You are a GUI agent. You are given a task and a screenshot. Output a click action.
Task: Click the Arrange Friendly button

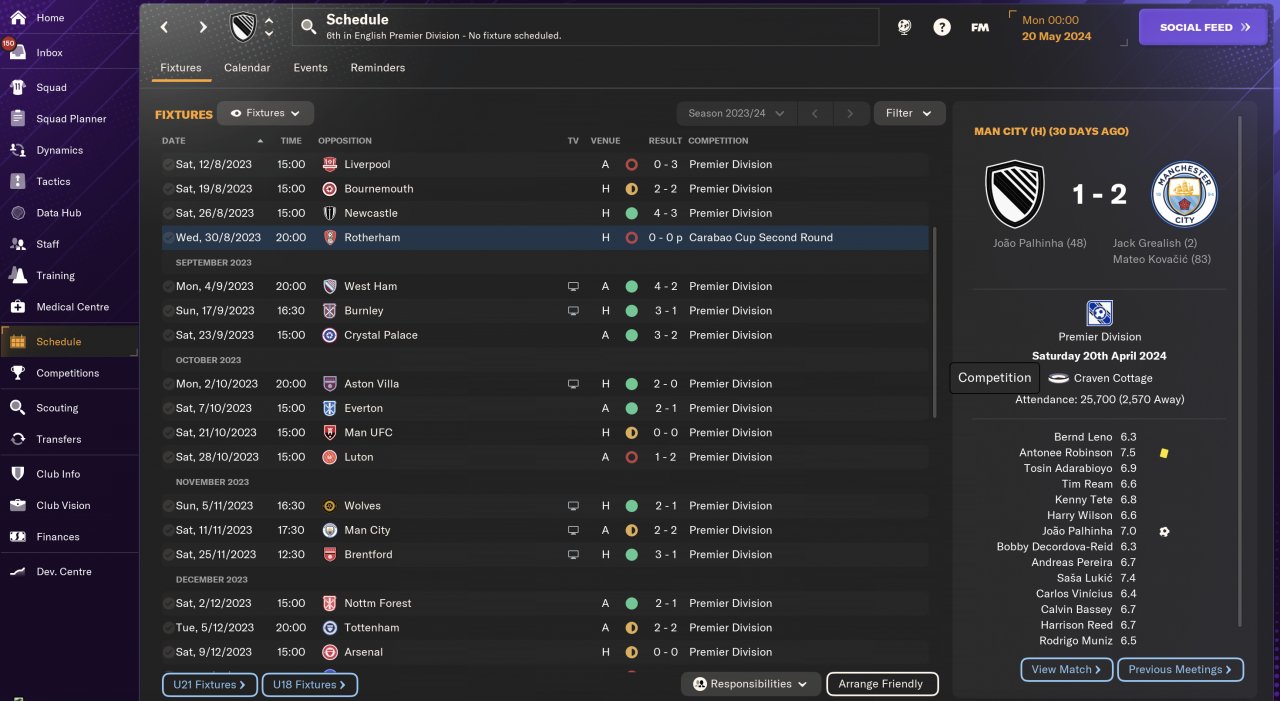[x=882, y=684]
